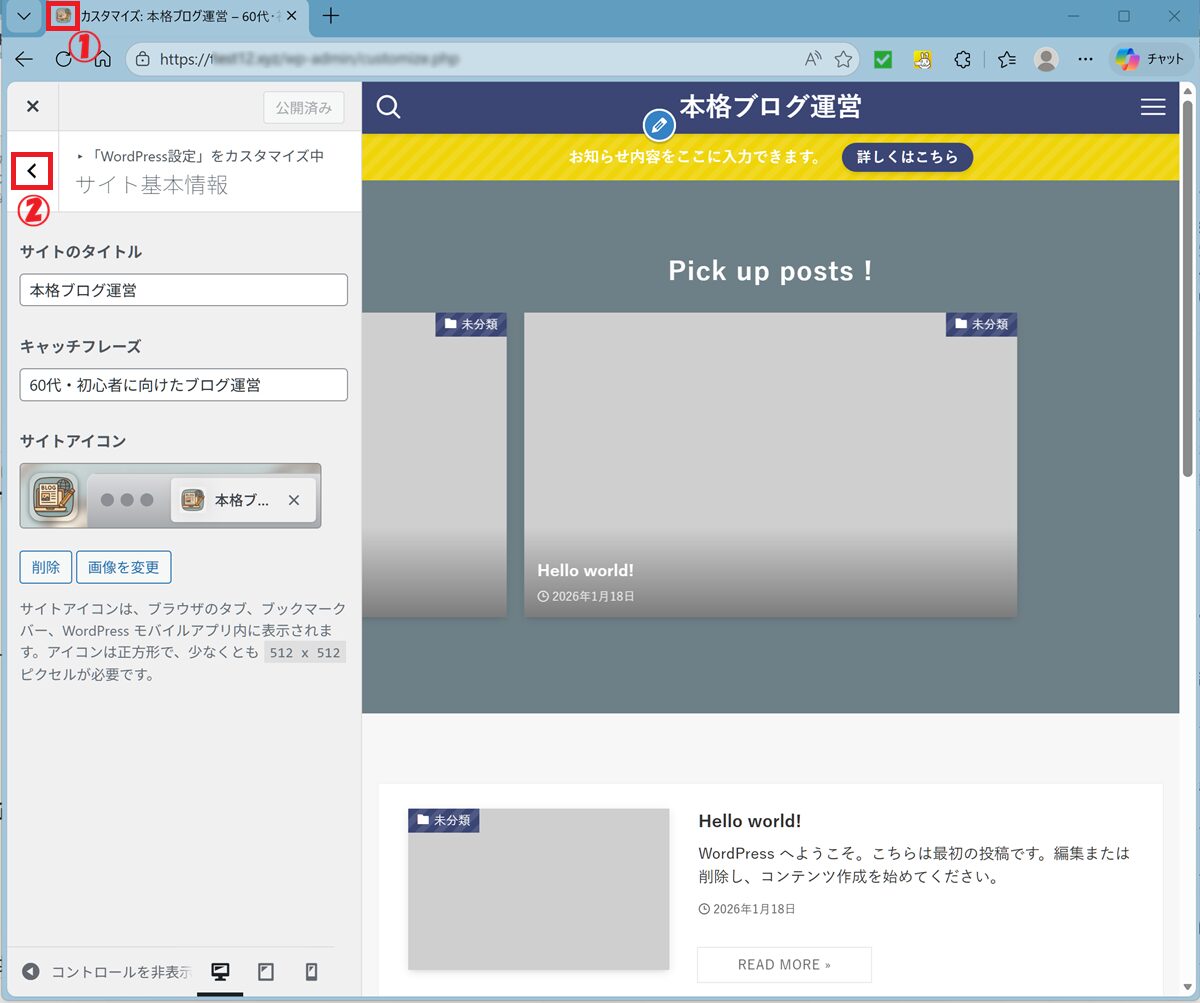Hide the customizer controls panel
Viewport: 1200px width, 1003px height.
[105, 972]
